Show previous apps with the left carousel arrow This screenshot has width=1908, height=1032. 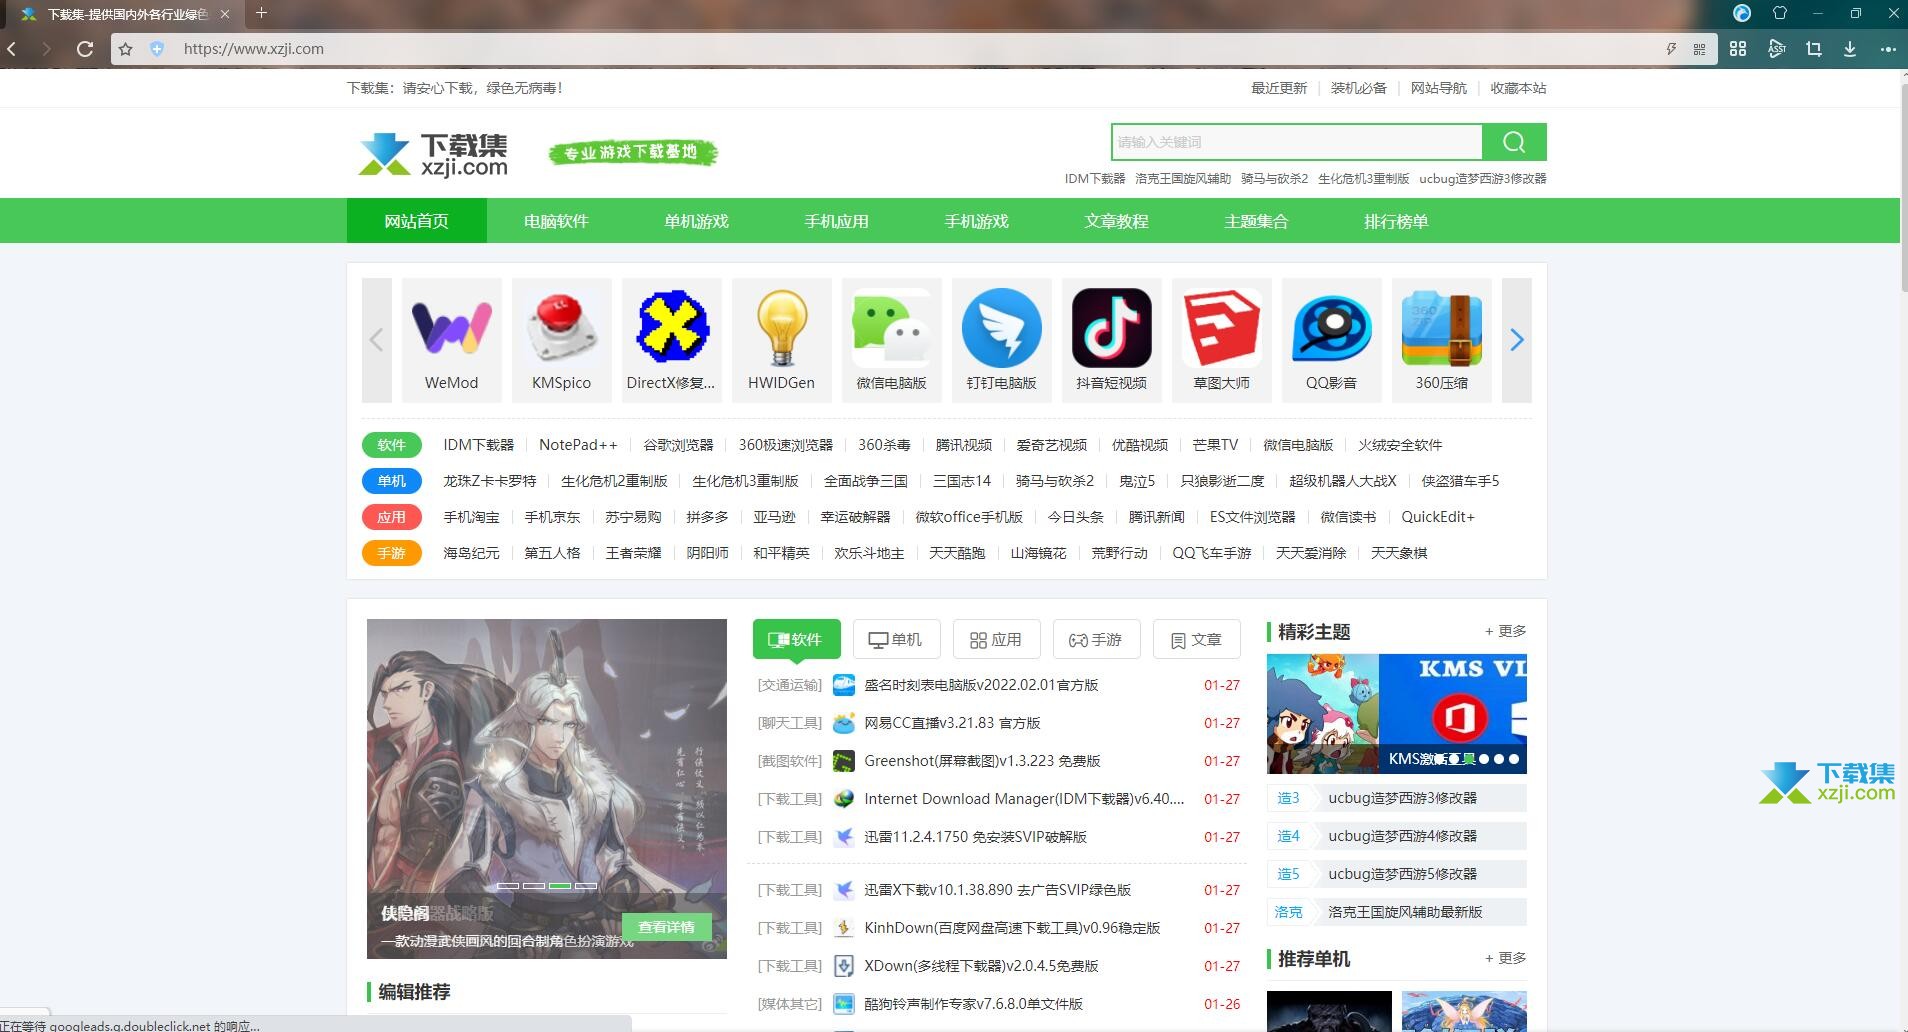[x=377, y=340]
